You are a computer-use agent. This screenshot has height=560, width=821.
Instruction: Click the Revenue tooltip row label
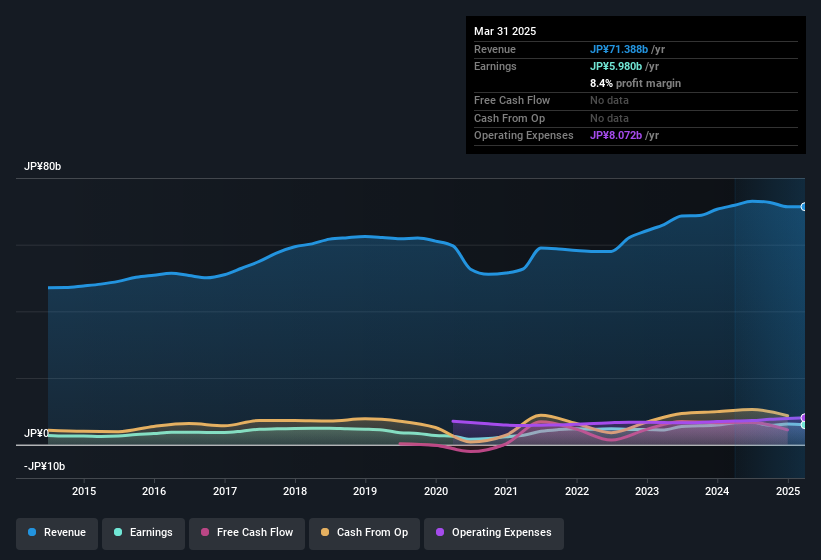point(495,49)
